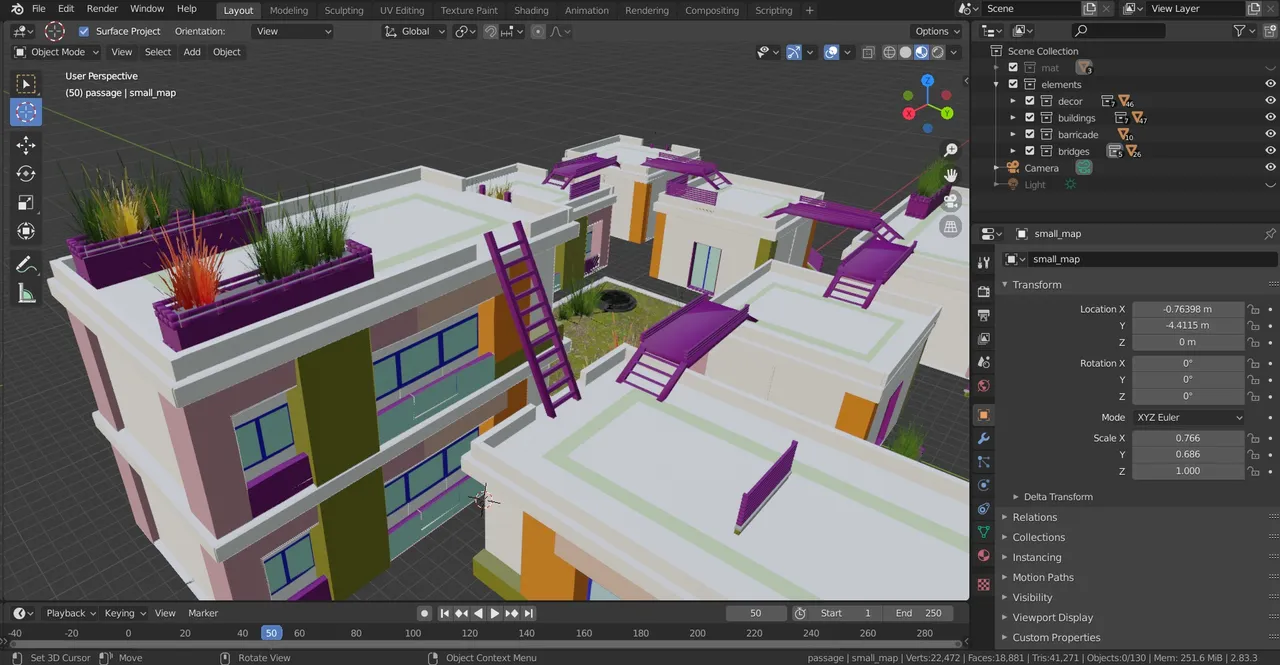Open the Orientation View dropdown
This screenshot has width=1280, height=665.
click(x=293, y=31)
